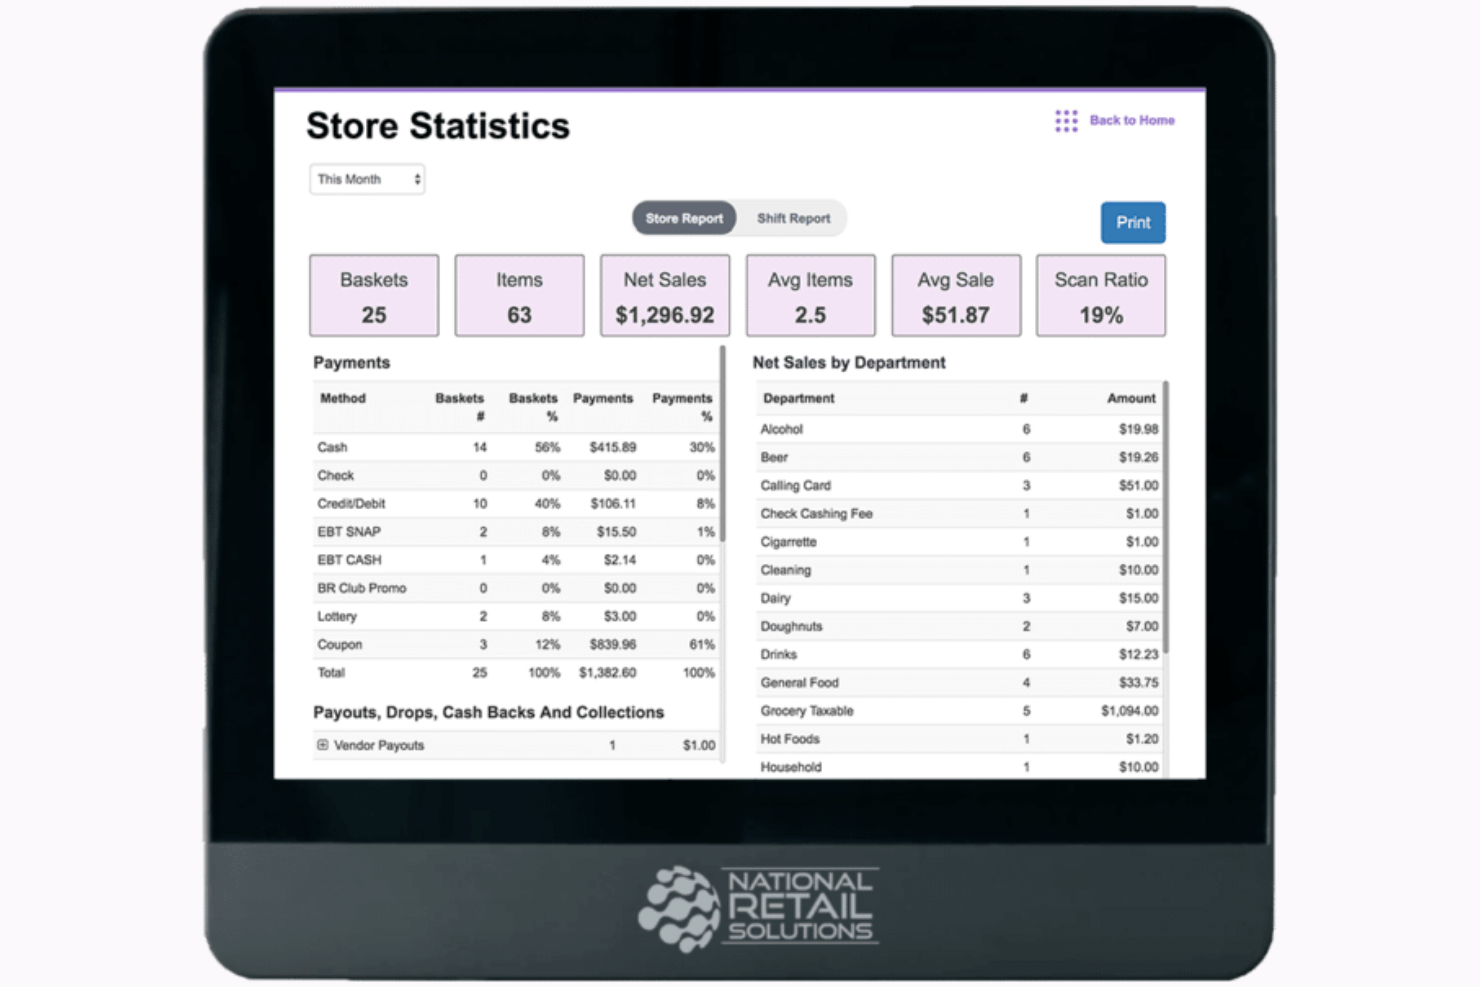Click the Net Sales by Department scrollbar

(x=1166, y=518)
